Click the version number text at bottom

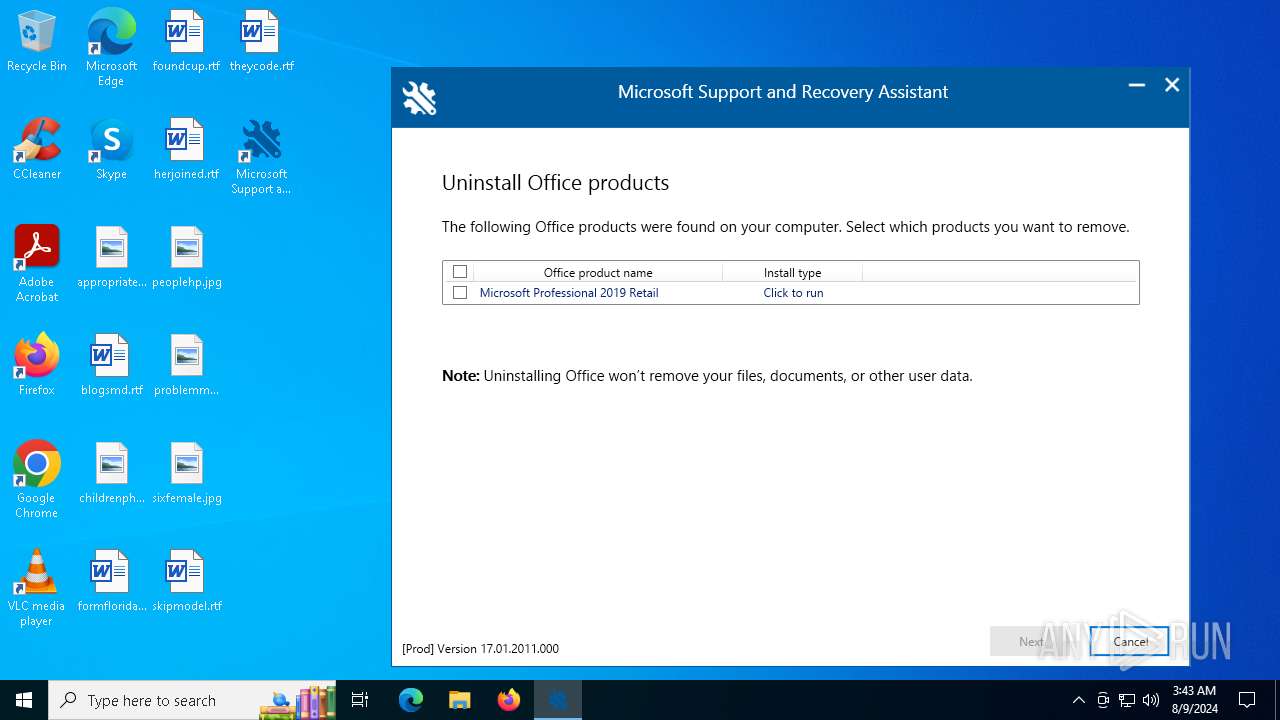tap(480, 649)
